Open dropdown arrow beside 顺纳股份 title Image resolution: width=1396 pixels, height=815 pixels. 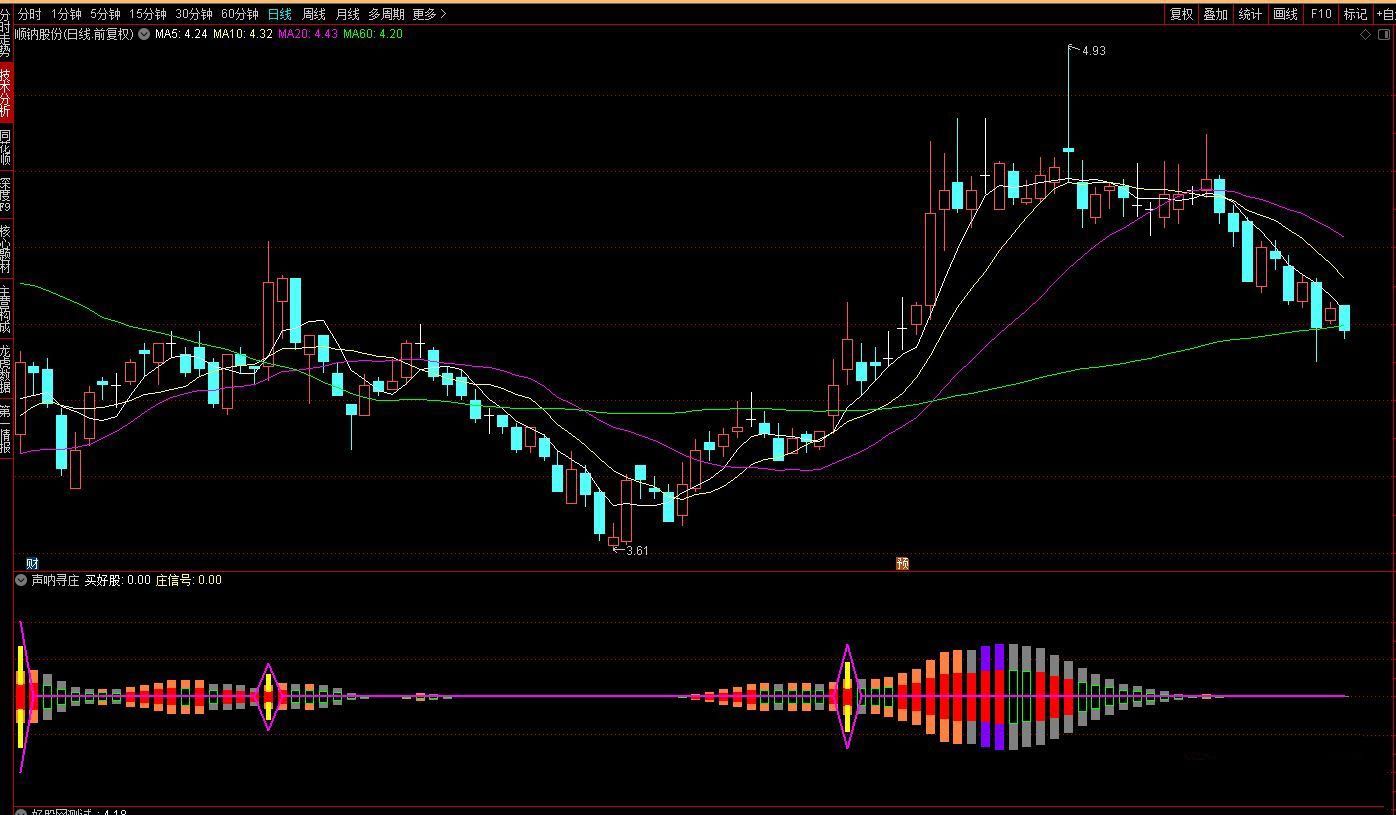(144, 34)
